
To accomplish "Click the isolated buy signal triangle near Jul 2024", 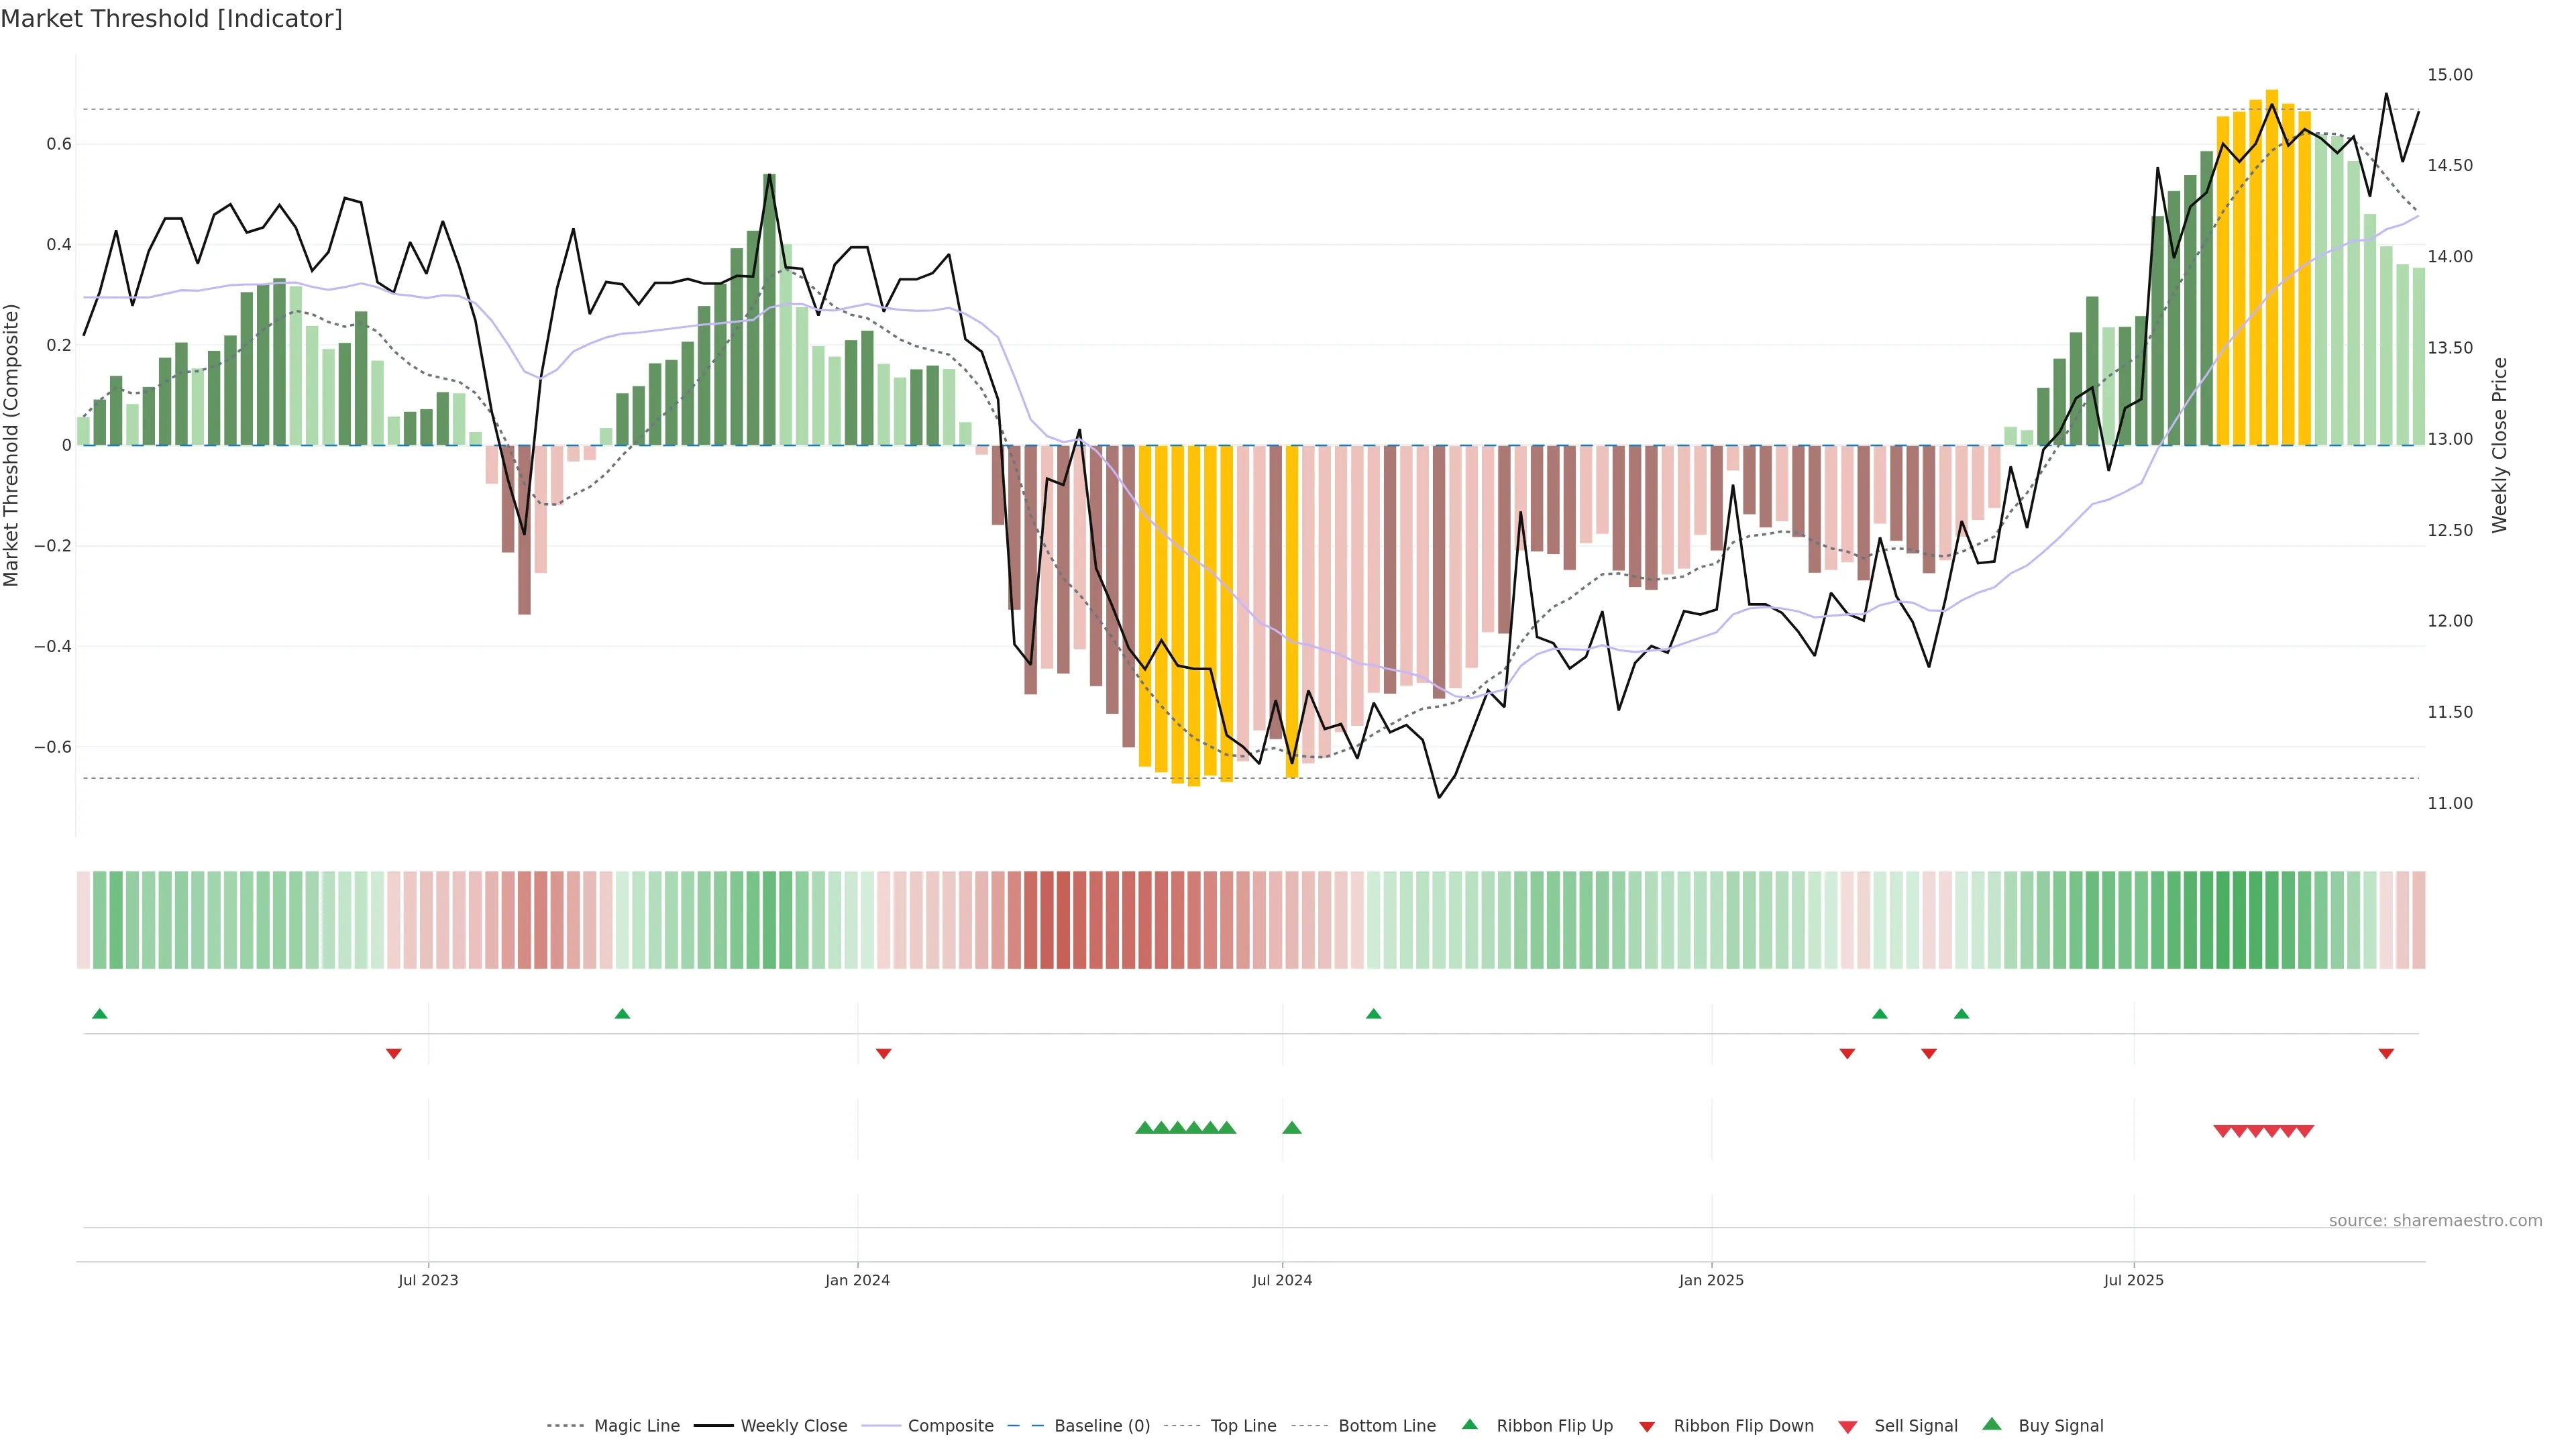I will (1292, 1128).
